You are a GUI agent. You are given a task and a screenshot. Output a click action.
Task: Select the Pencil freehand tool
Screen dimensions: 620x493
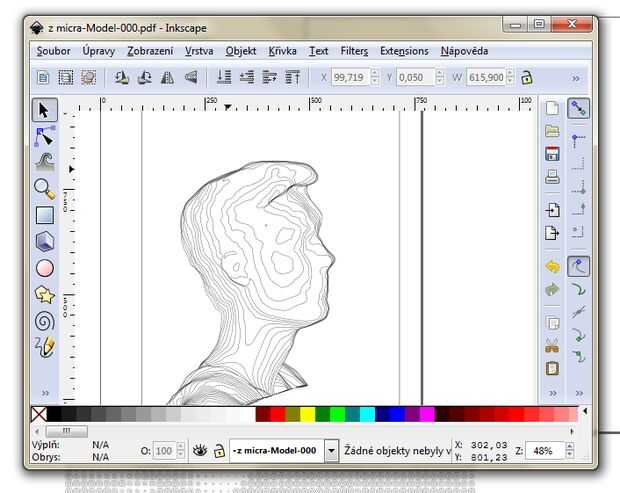point(45,347)
